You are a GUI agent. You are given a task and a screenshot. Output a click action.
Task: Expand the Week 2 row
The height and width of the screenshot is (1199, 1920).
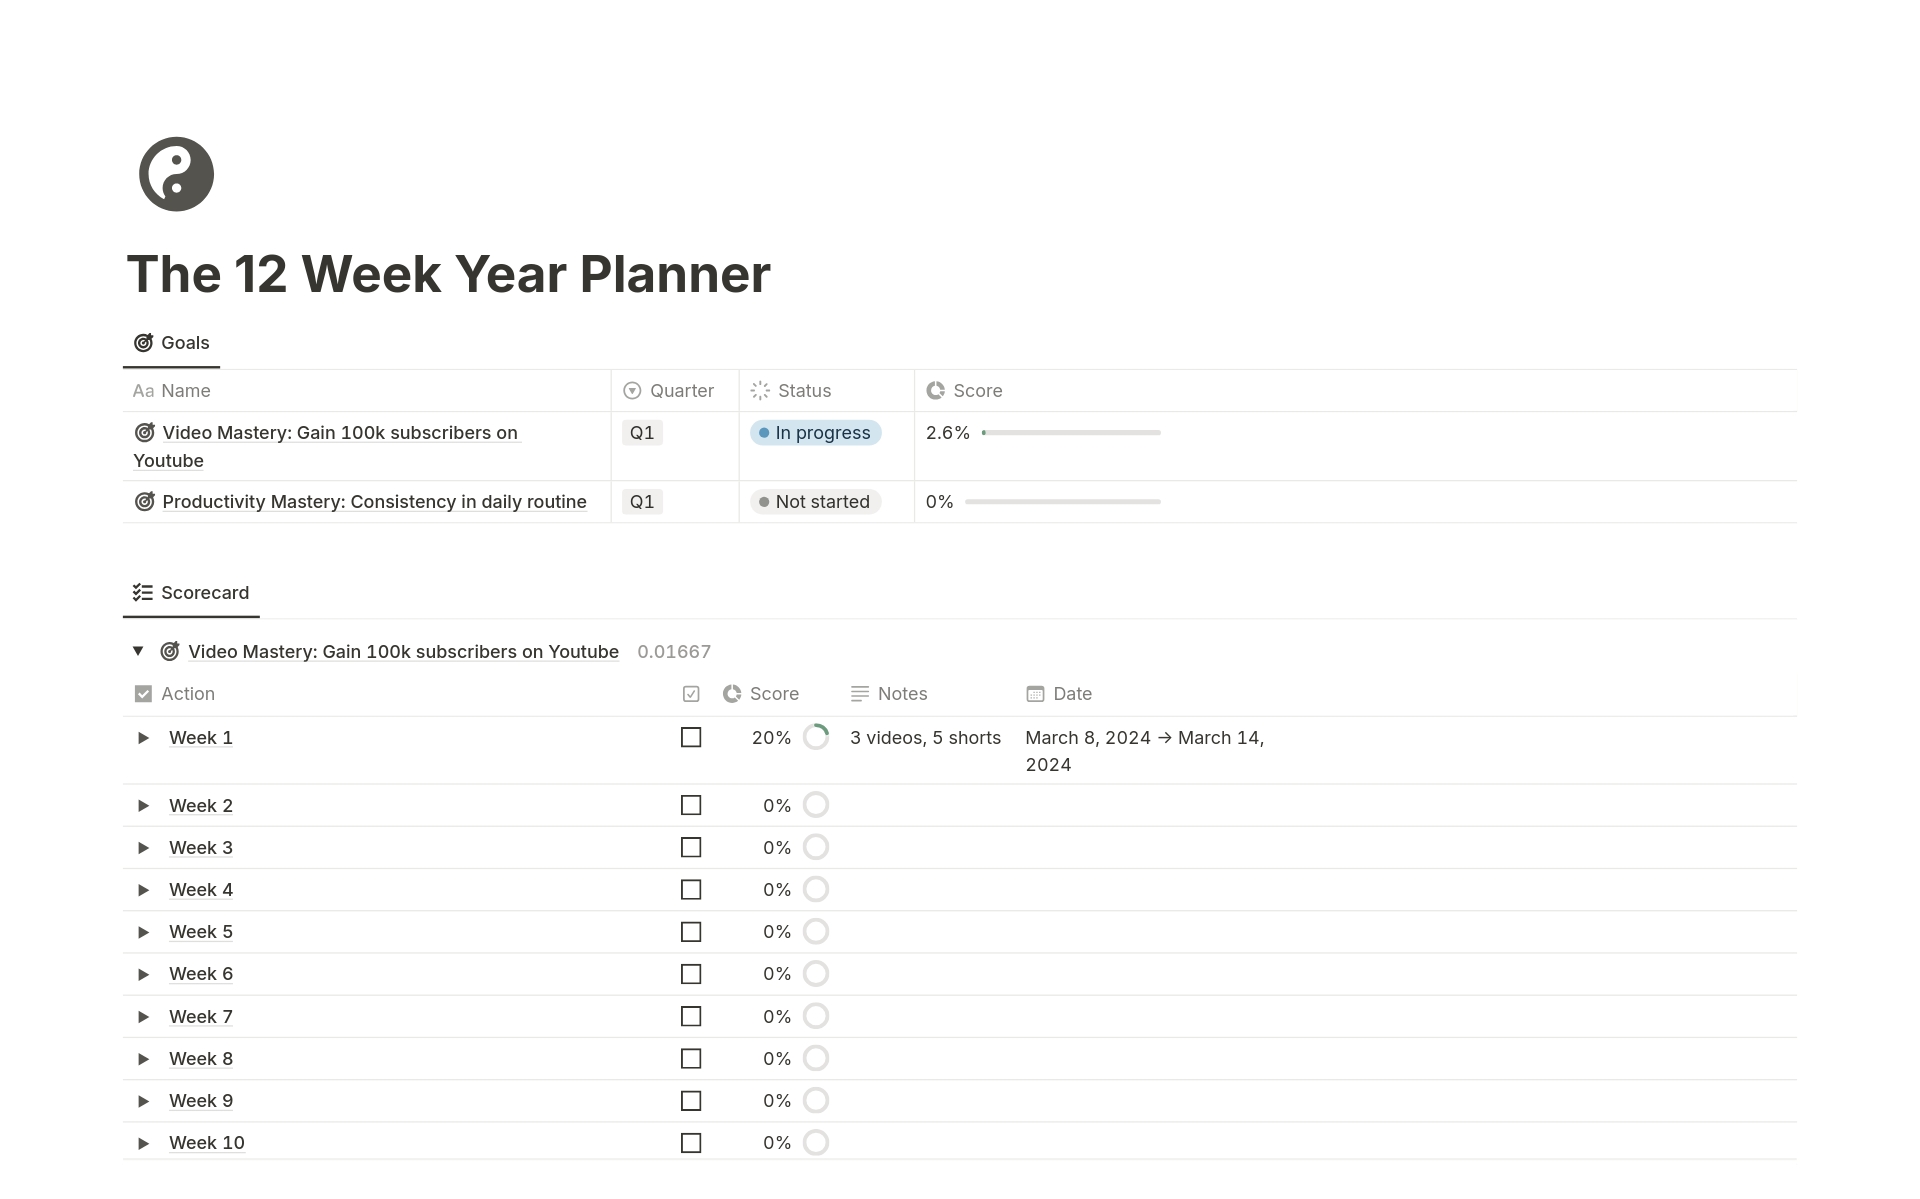[143, 805]
